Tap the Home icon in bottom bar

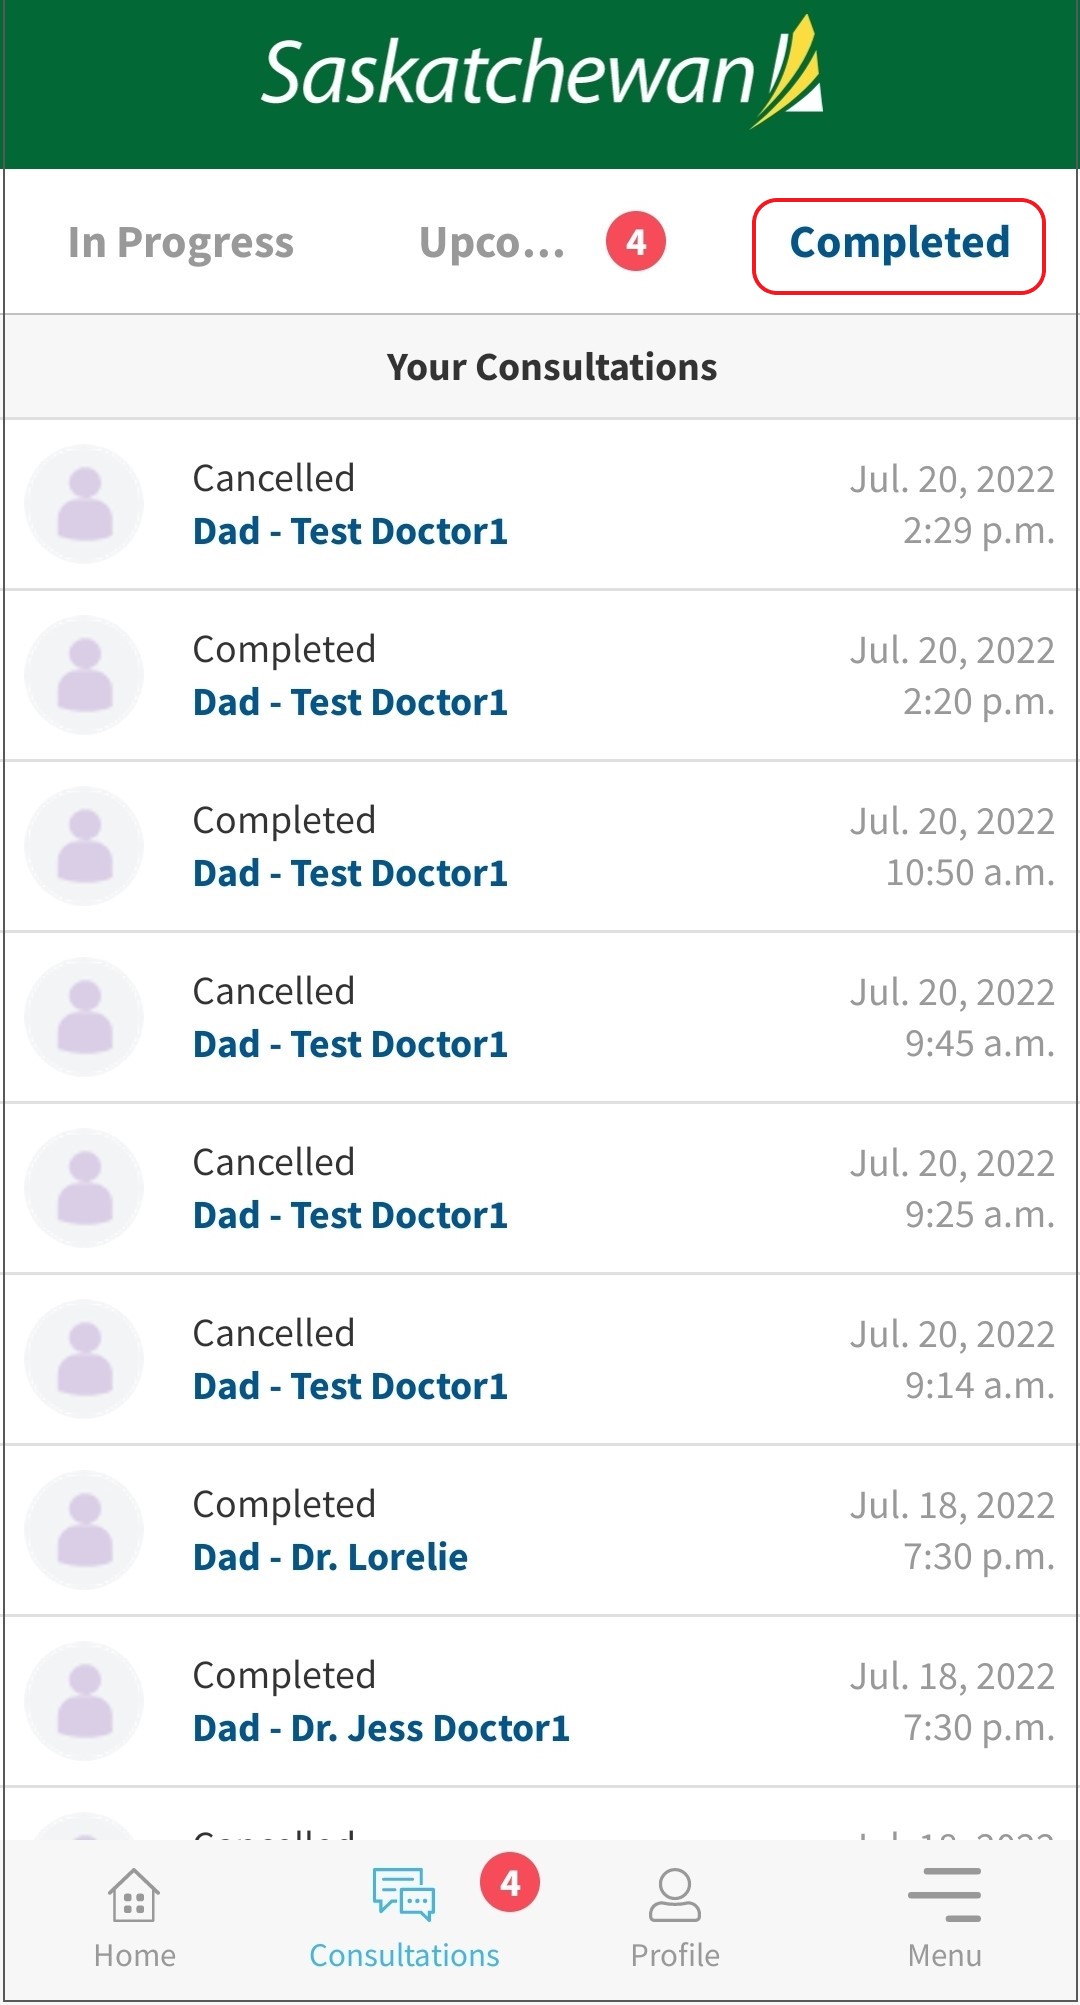tap(134, 1896)
